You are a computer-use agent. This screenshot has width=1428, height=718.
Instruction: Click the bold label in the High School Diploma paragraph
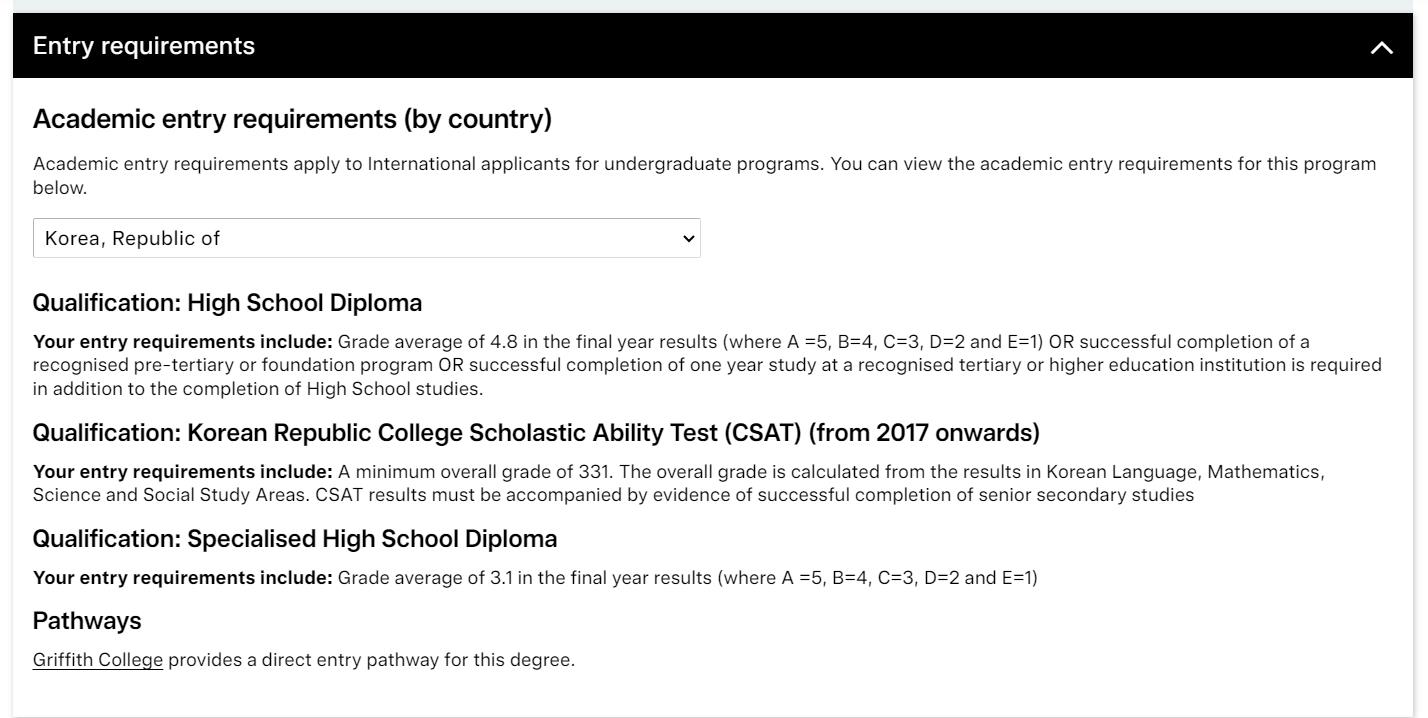tap(183, 342)
